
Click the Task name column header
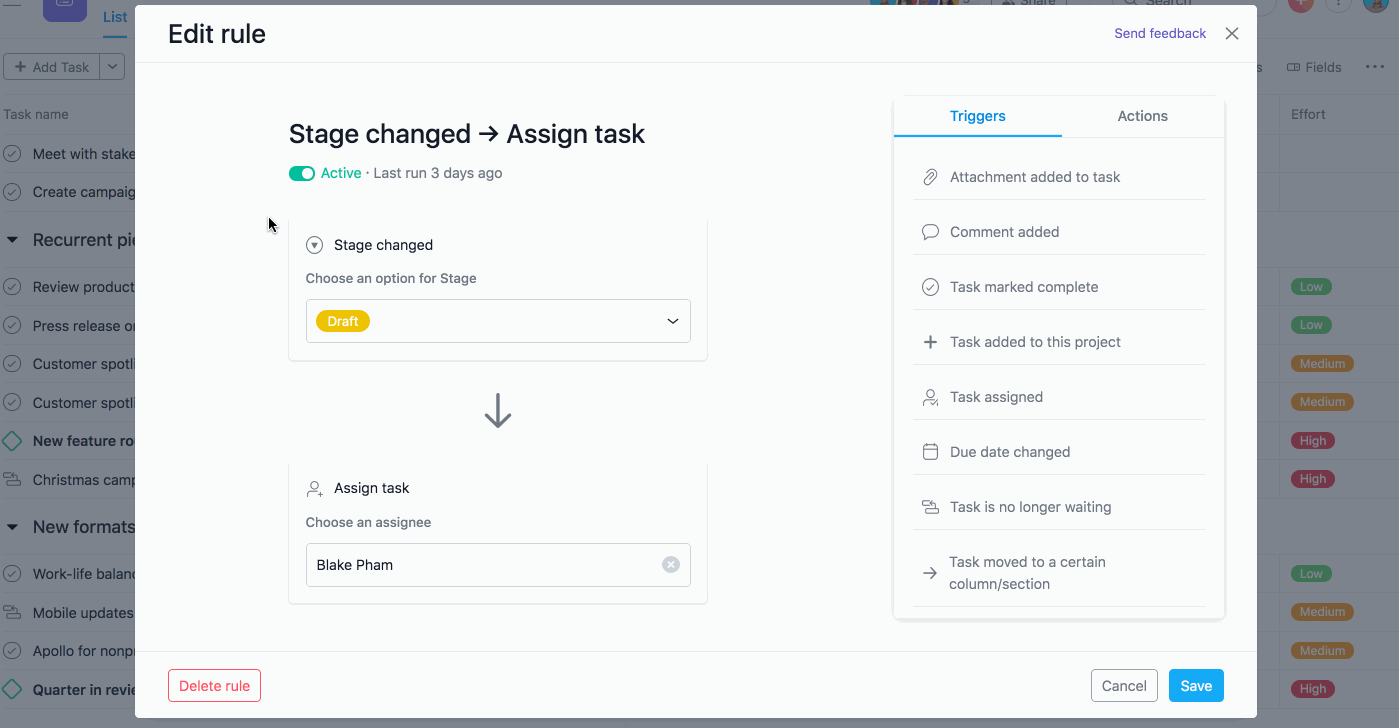point(36,114)
